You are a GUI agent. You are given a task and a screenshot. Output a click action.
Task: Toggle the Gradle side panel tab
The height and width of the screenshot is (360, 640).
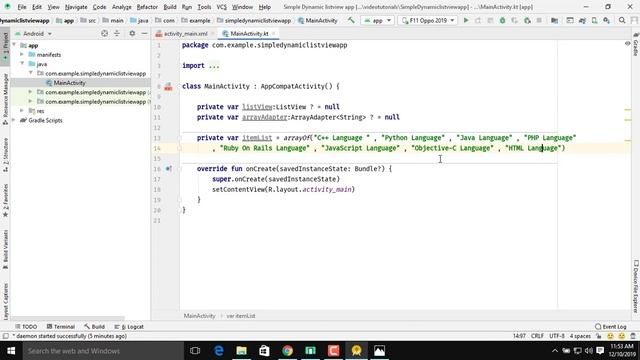tap(636, 45)
